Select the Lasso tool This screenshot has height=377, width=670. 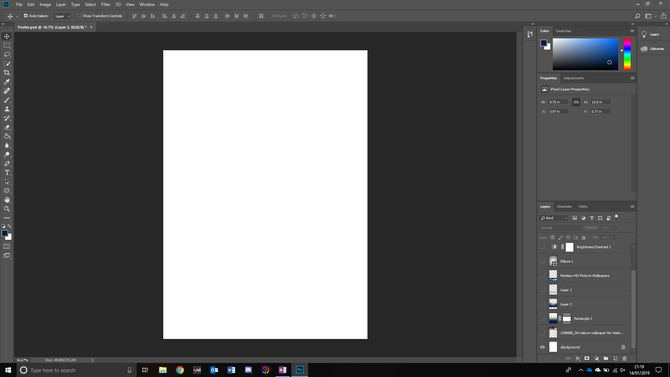point(7,55)
